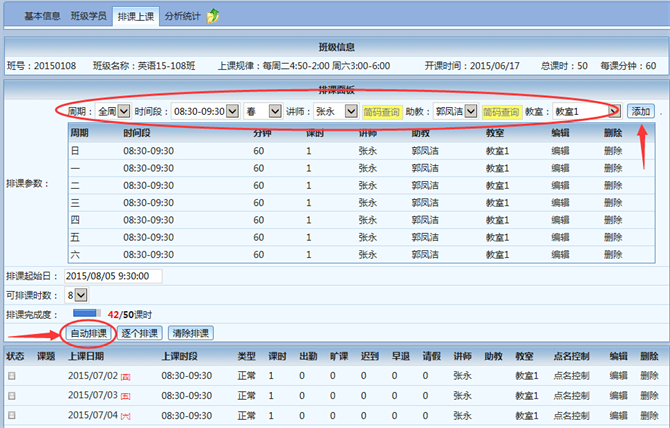Click the red weekday icon beside 2015/07/03
This screenshot has width=670, height=428.
click(126, 396)
